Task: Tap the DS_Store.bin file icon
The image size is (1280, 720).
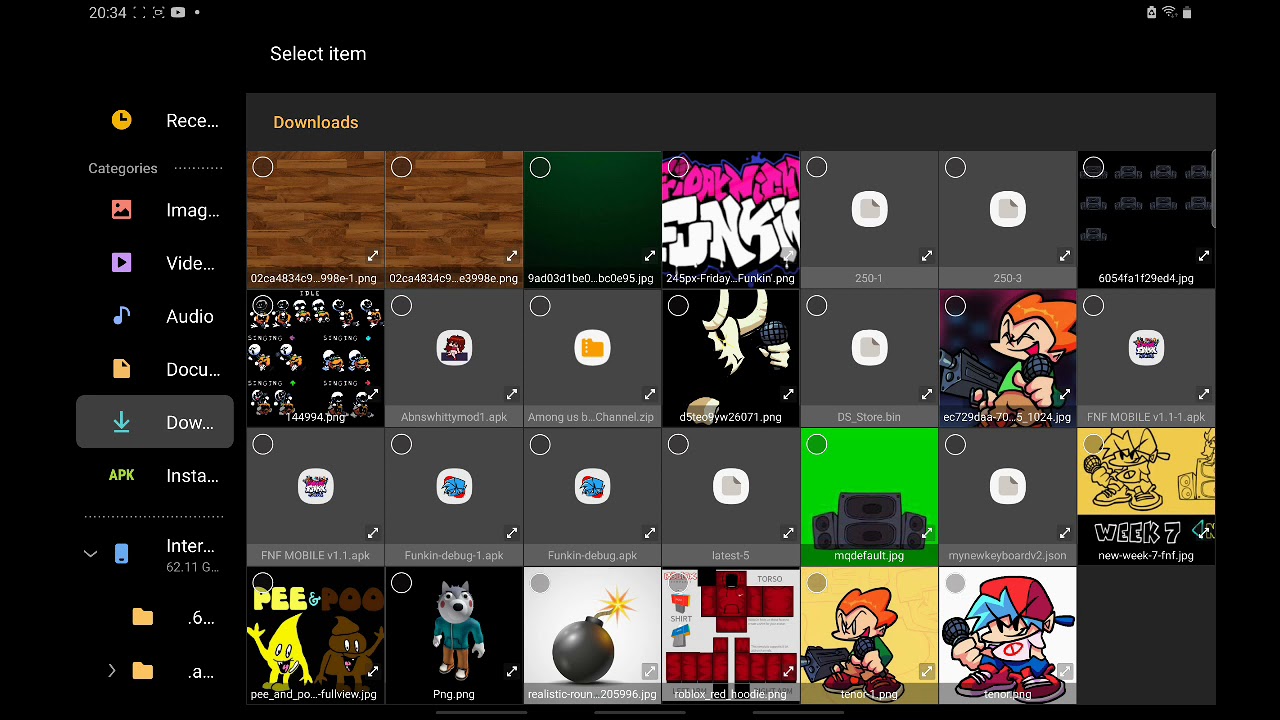Action: [869, 348]
